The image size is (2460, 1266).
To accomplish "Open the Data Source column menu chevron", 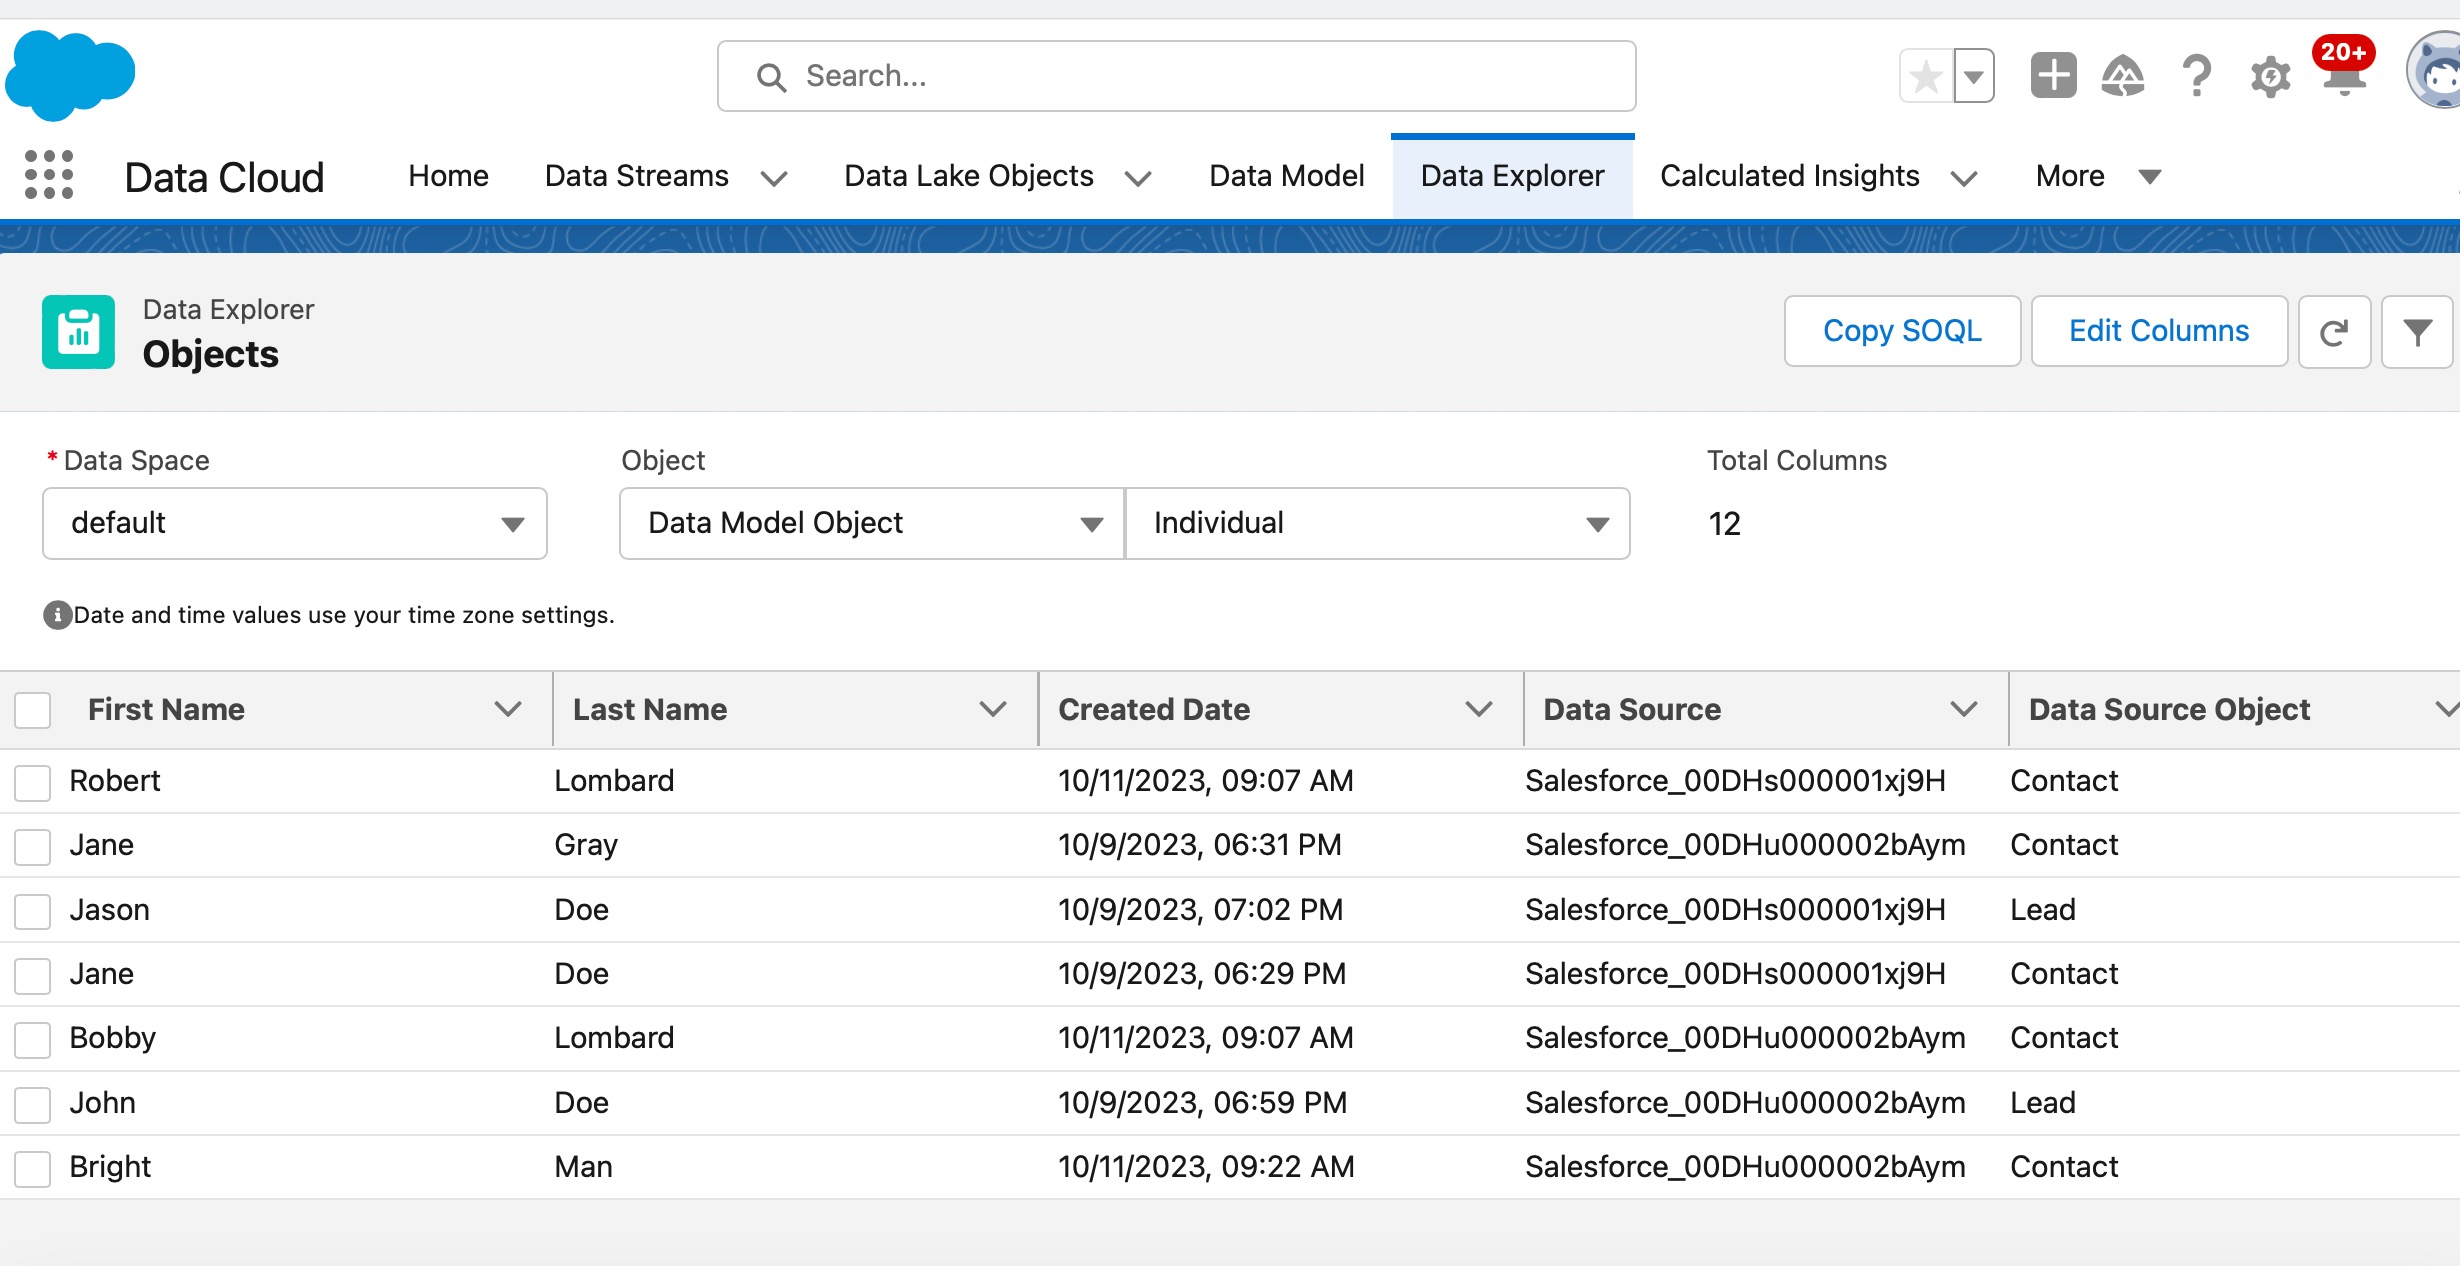I will pos(1964,709).
